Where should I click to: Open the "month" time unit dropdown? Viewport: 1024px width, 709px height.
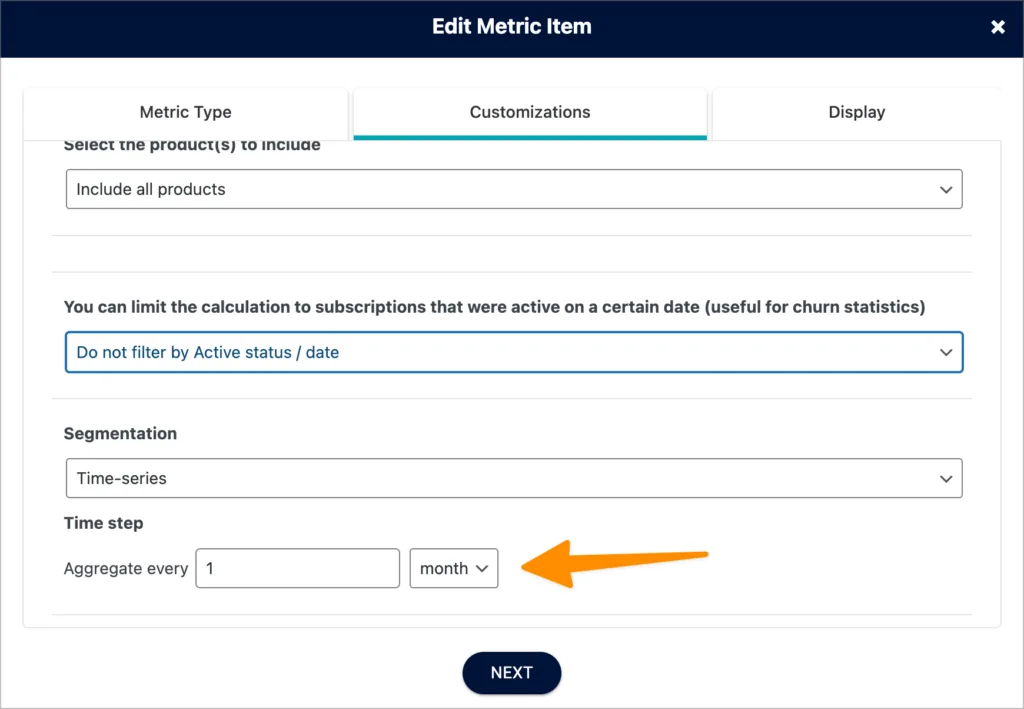pos(453,568)
